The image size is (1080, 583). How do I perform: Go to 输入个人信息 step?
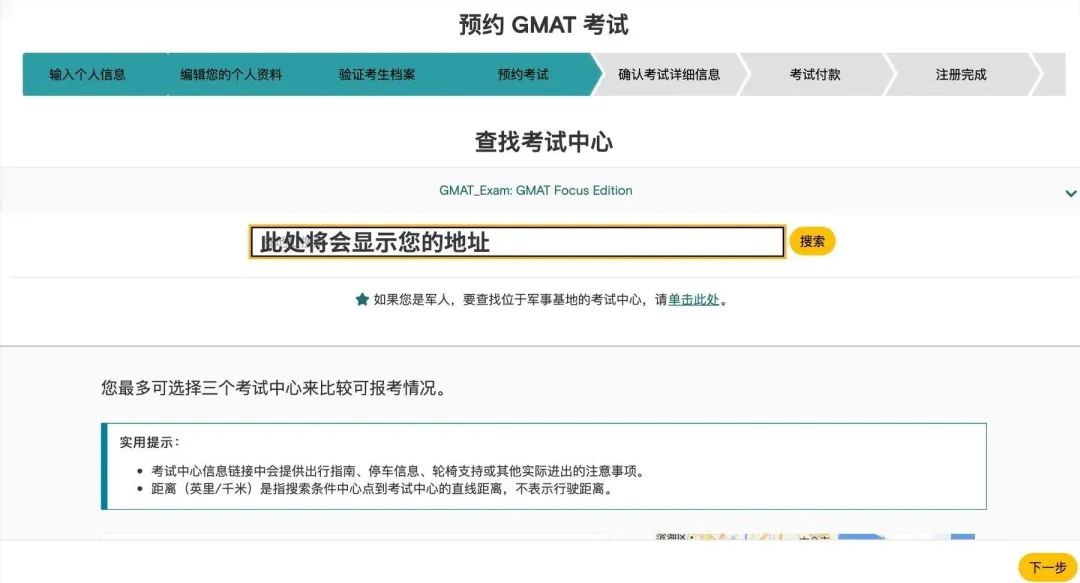click(x=88, y=74)
